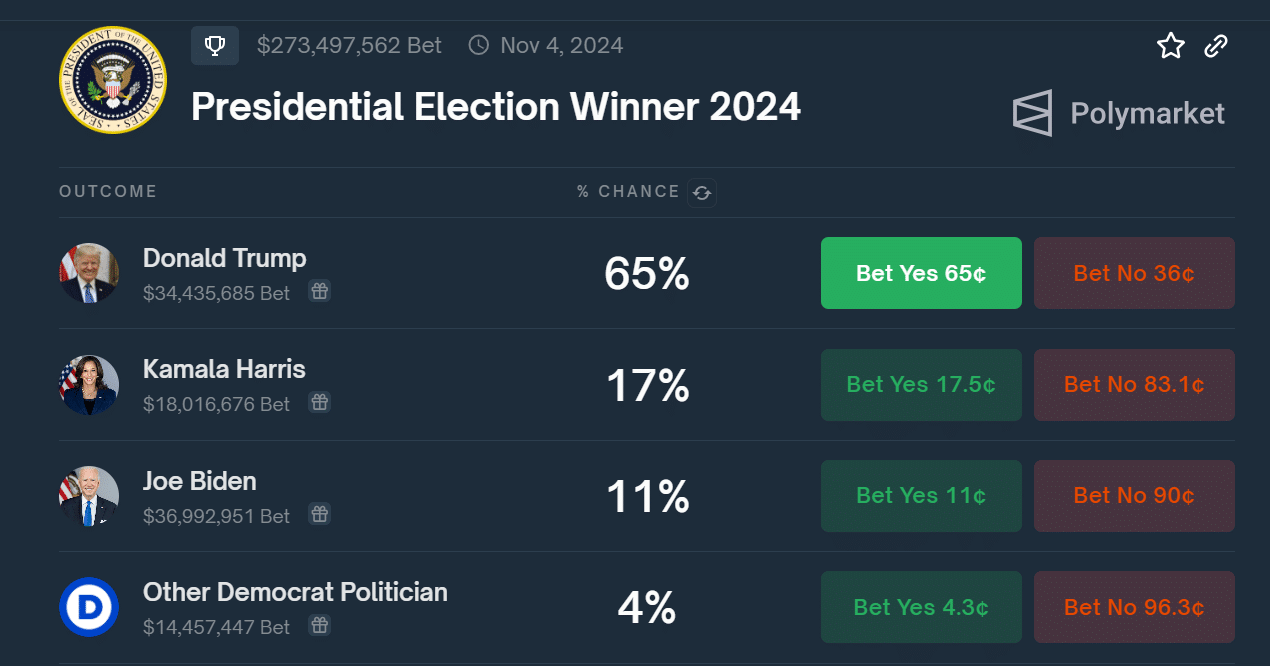Bet Yes 65¢ on Donald Trump
Screen dimensions: 1270x666
pos(921,273)
